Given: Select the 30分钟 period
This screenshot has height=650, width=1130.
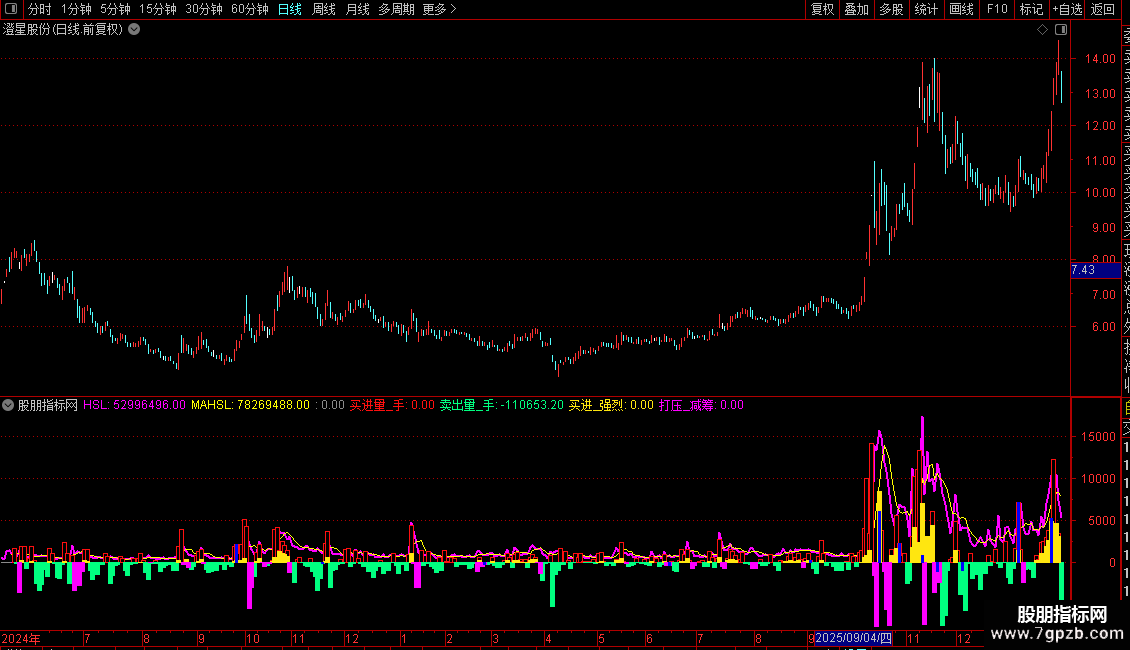Looking at the screenshot, I should (204, 9).
